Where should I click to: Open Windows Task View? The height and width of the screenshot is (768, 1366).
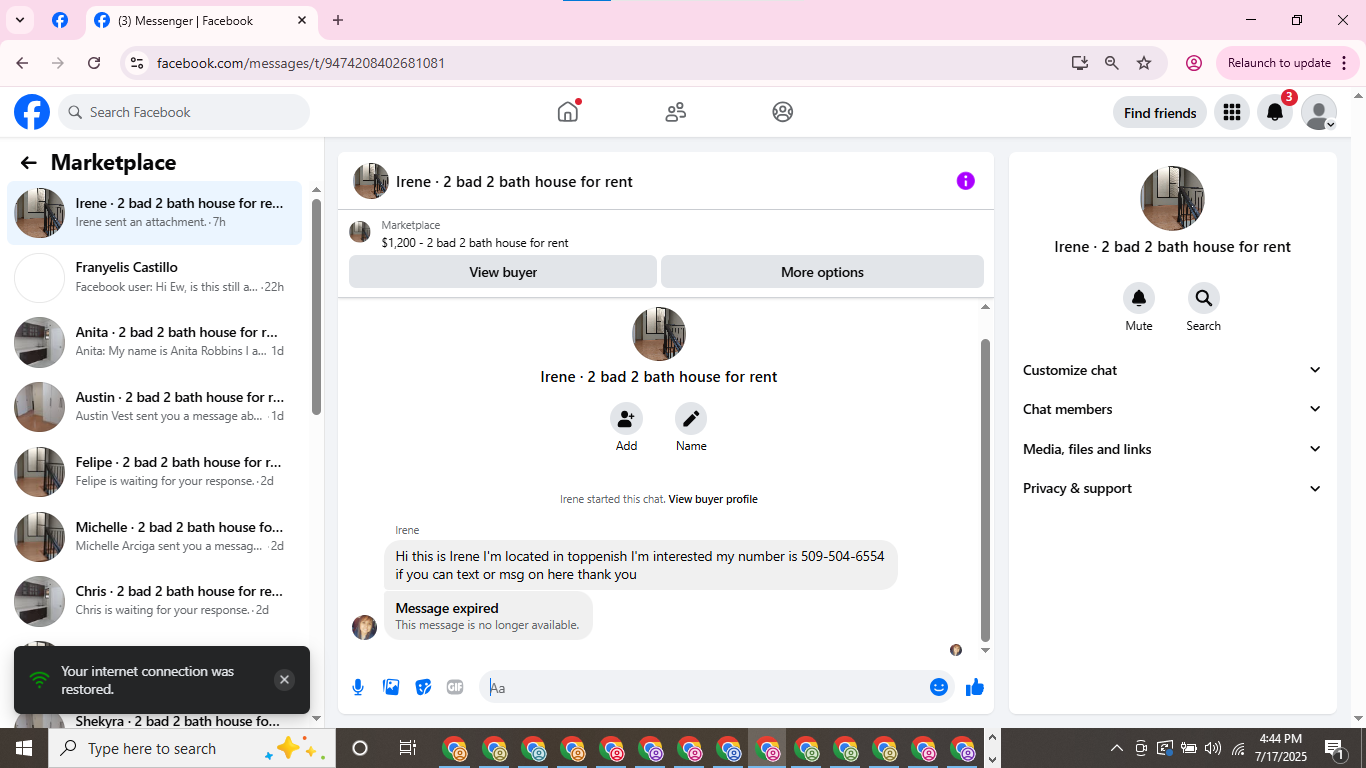tap(407, 748)
